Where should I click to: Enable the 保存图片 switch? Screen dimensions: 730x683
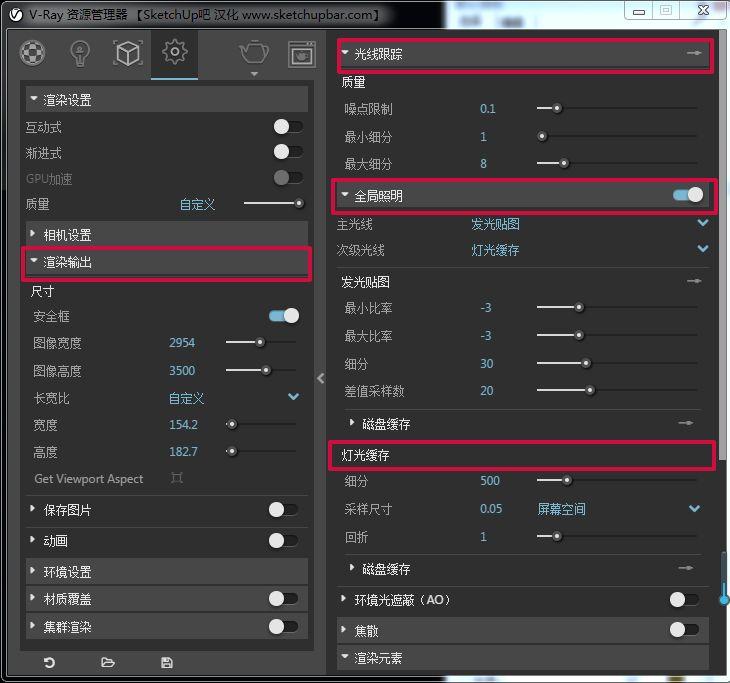284,510
